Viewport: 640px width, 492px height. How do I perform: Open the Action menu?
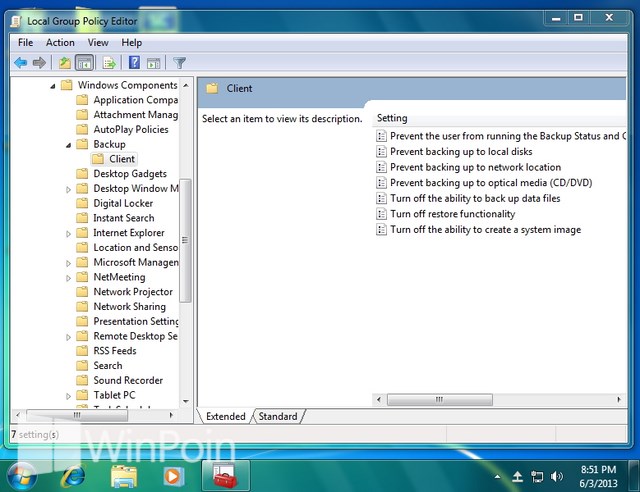[60, 42]
